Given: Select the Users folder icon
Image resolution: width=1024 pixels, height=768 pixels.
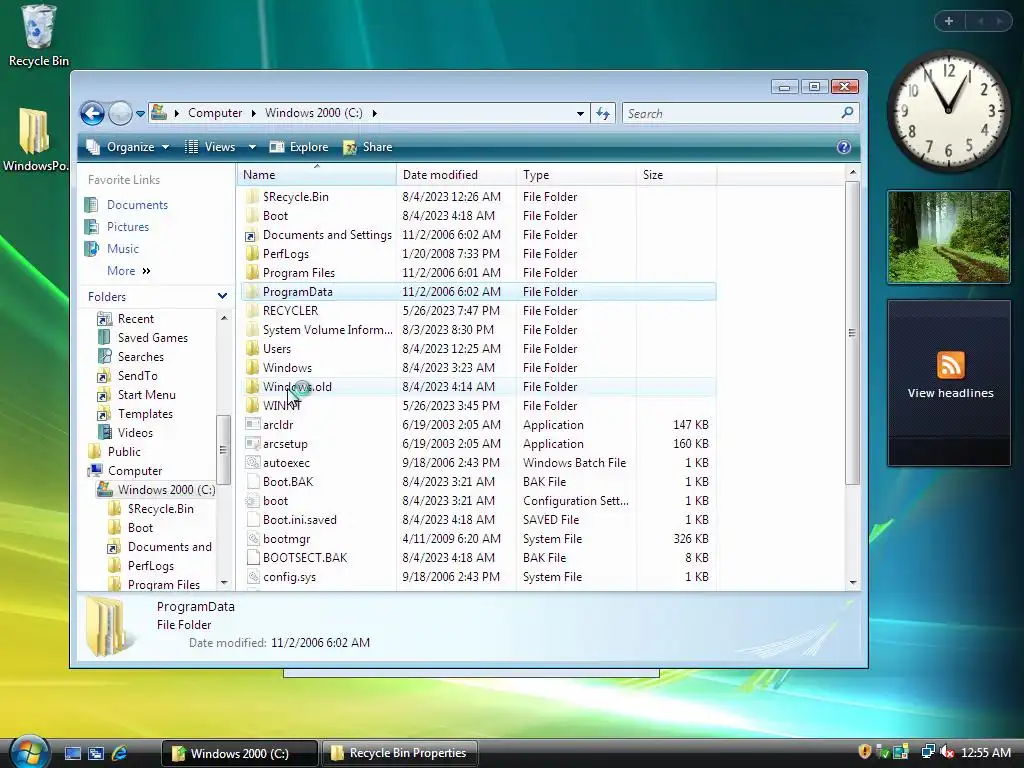Looking at the screenshot, I should pos(252,349).
